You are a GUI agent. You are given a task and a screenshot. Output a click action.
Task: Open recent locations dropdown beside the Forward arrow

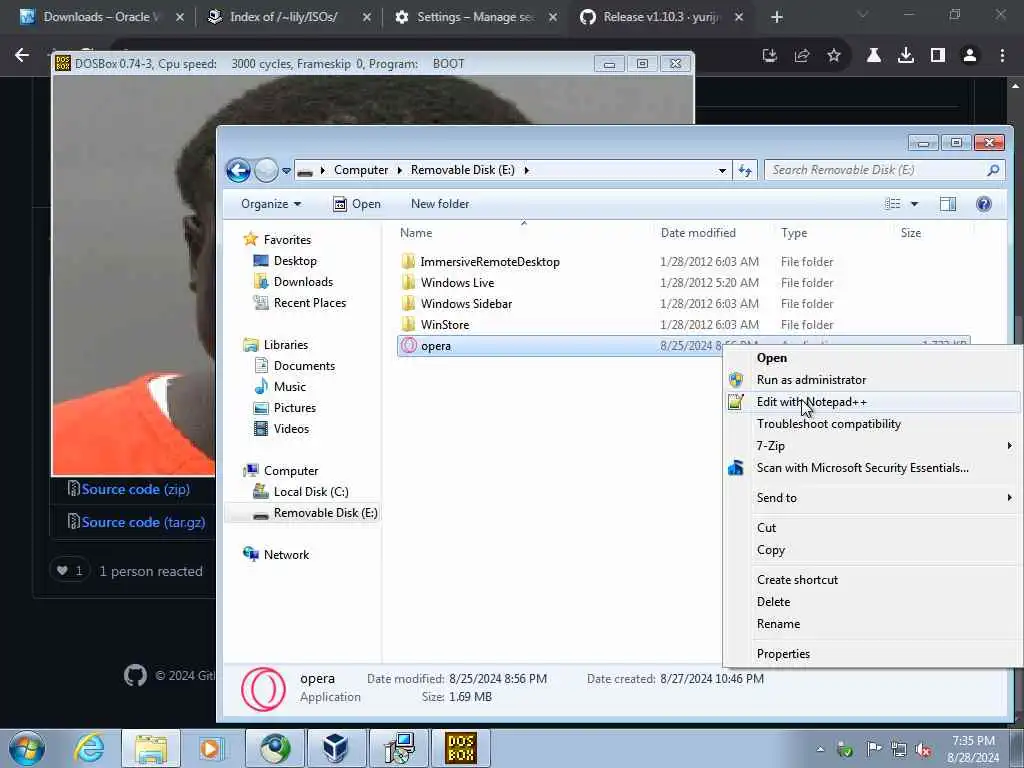pyautogui.click(x=286, y=171)
